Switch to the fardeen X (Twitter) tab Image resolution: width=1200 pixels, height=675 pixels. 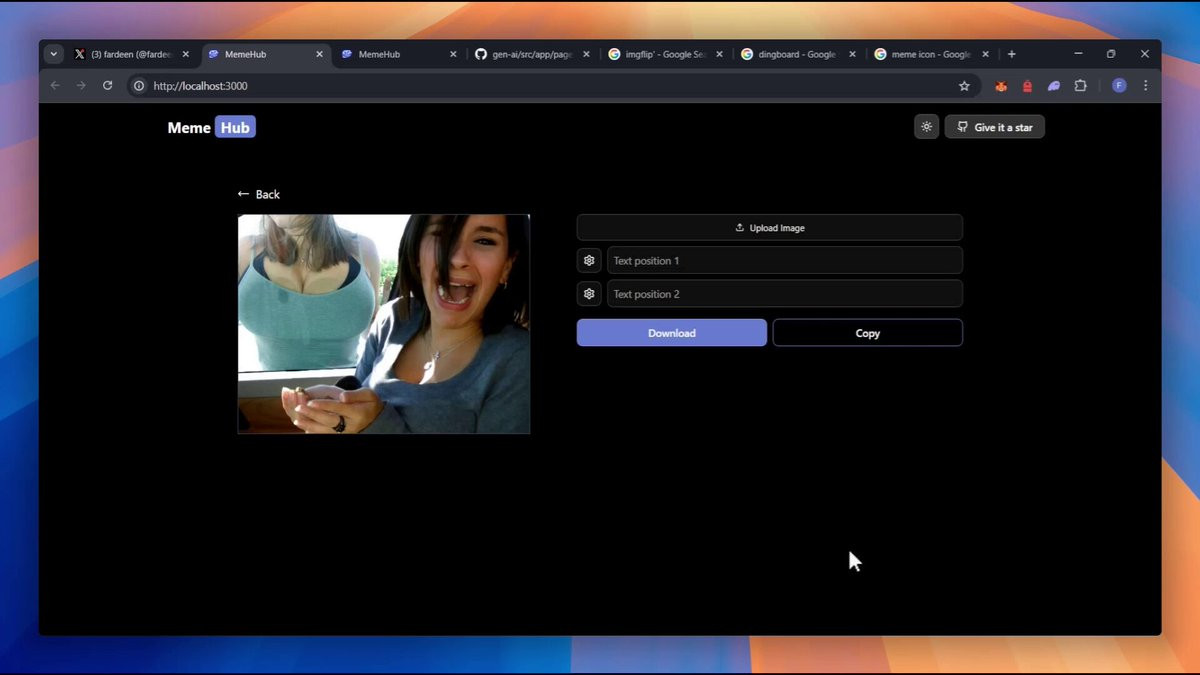pos(130,54)
